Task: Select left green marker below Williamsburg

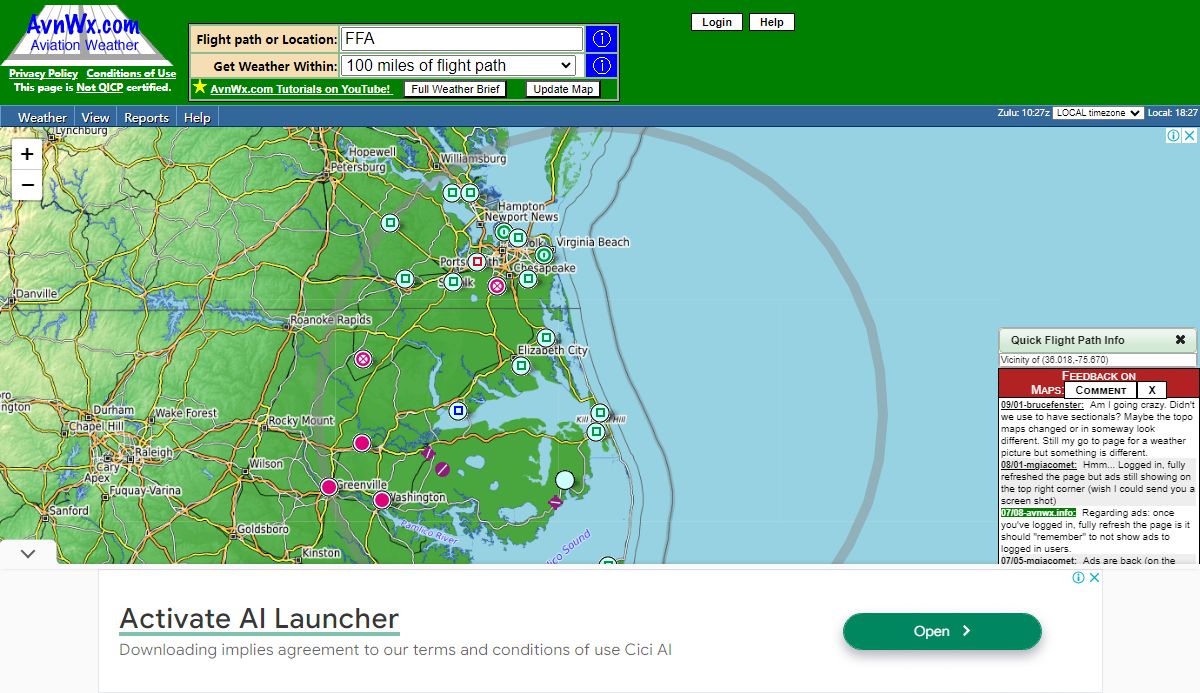Action: click(x=452, y=192)
